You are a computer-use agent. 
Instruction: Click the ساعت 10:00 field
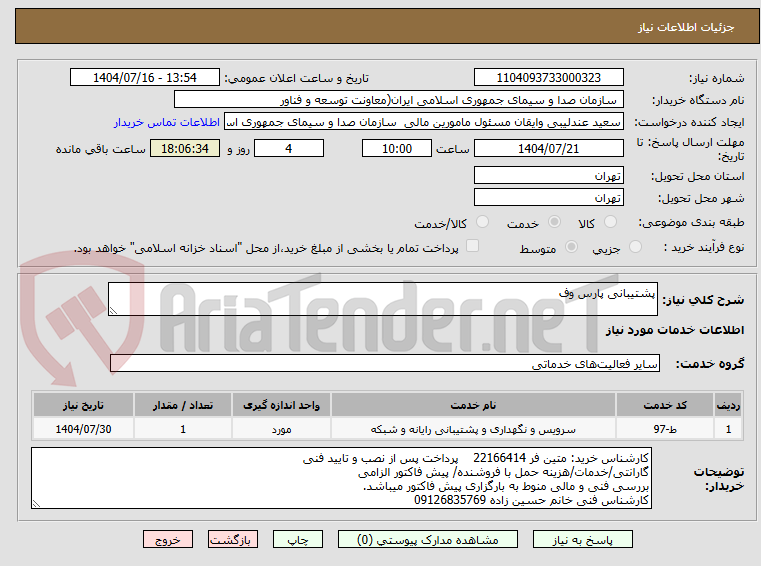[397, 149]
